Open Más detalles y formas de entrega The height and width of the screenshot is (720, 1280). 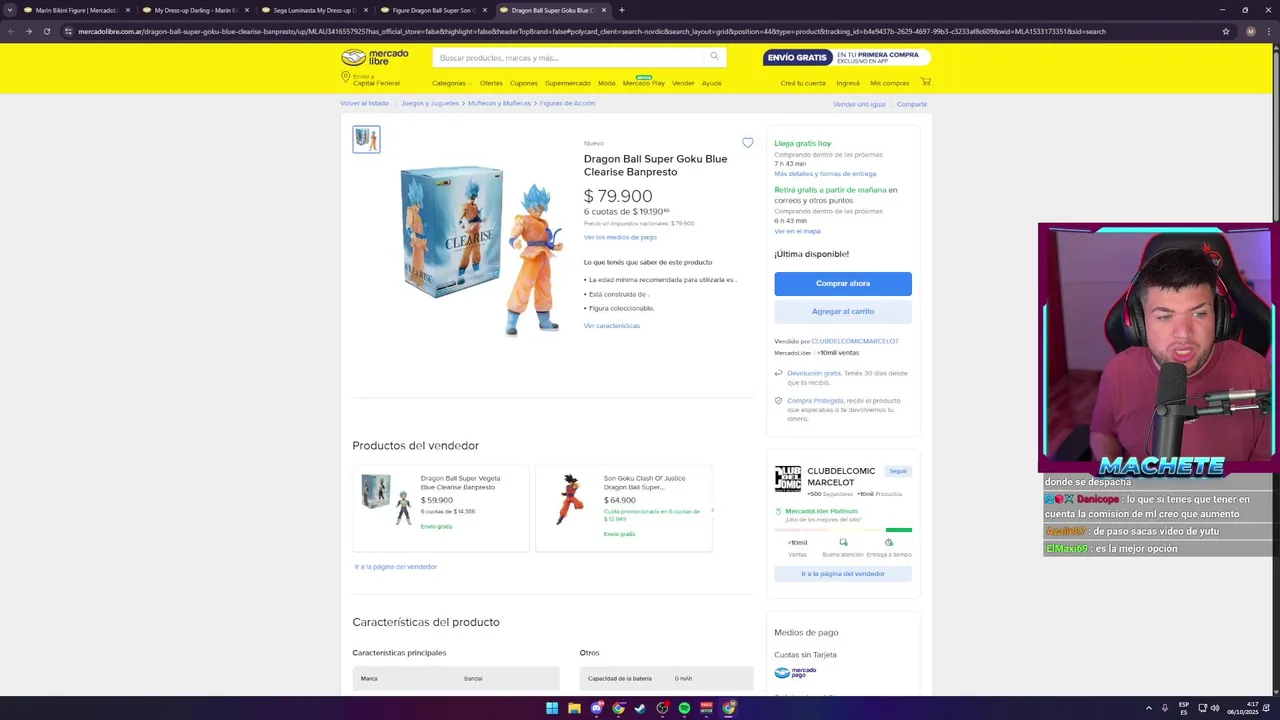click(825, 174)
